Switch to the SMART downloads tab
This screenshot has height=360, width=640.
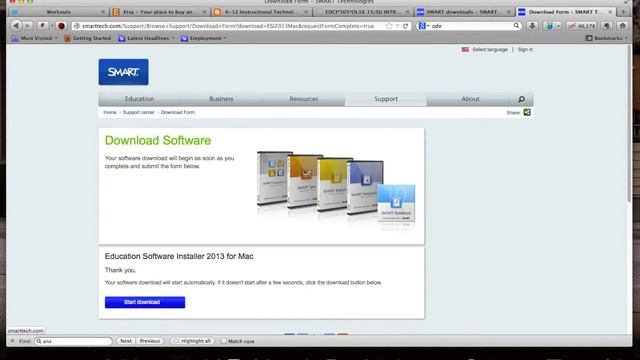point(464,12)
